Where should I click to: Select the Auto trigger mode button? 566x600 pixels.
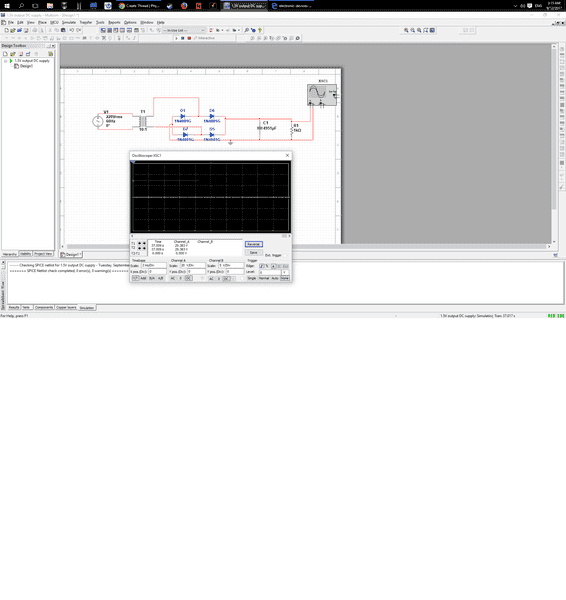coord(275,278)
